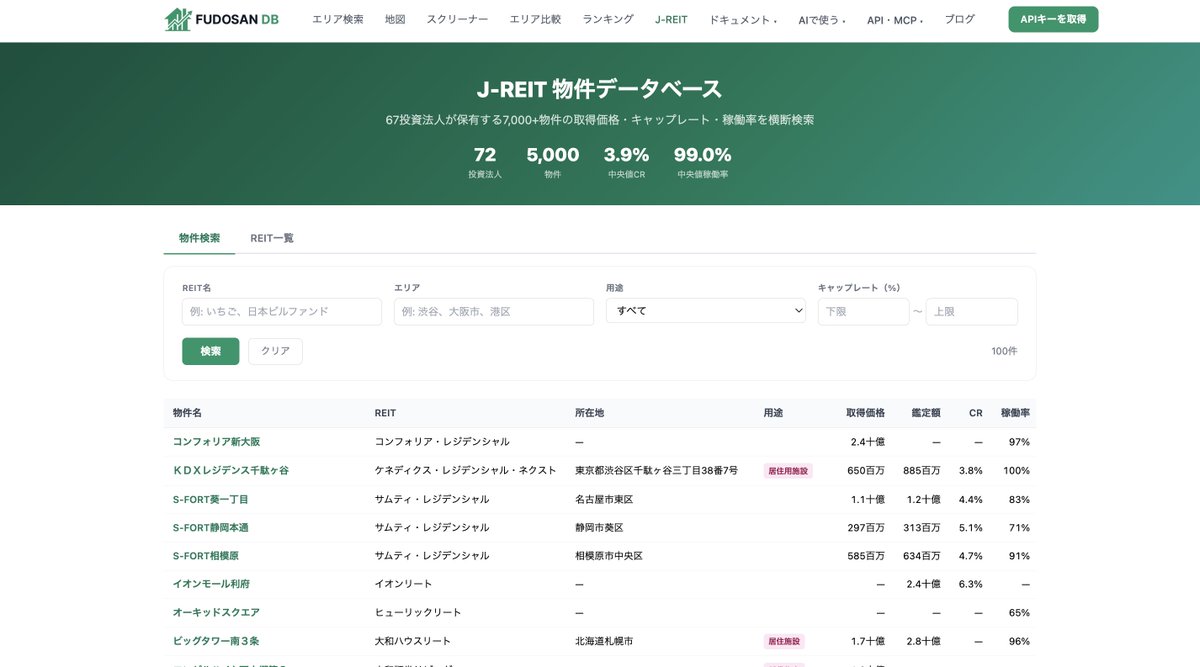Click イオンリート REIT cell
This screenshot has width=1200, height=667.
[405, 584]
